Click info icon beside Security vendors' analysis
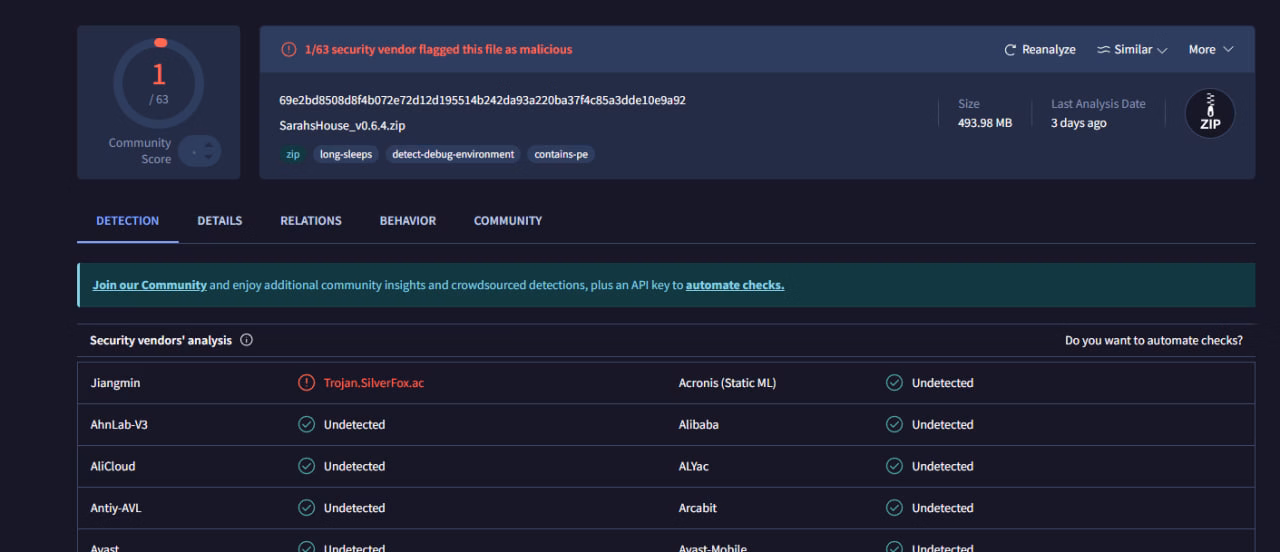1280x552 pixels. (246, 340)
